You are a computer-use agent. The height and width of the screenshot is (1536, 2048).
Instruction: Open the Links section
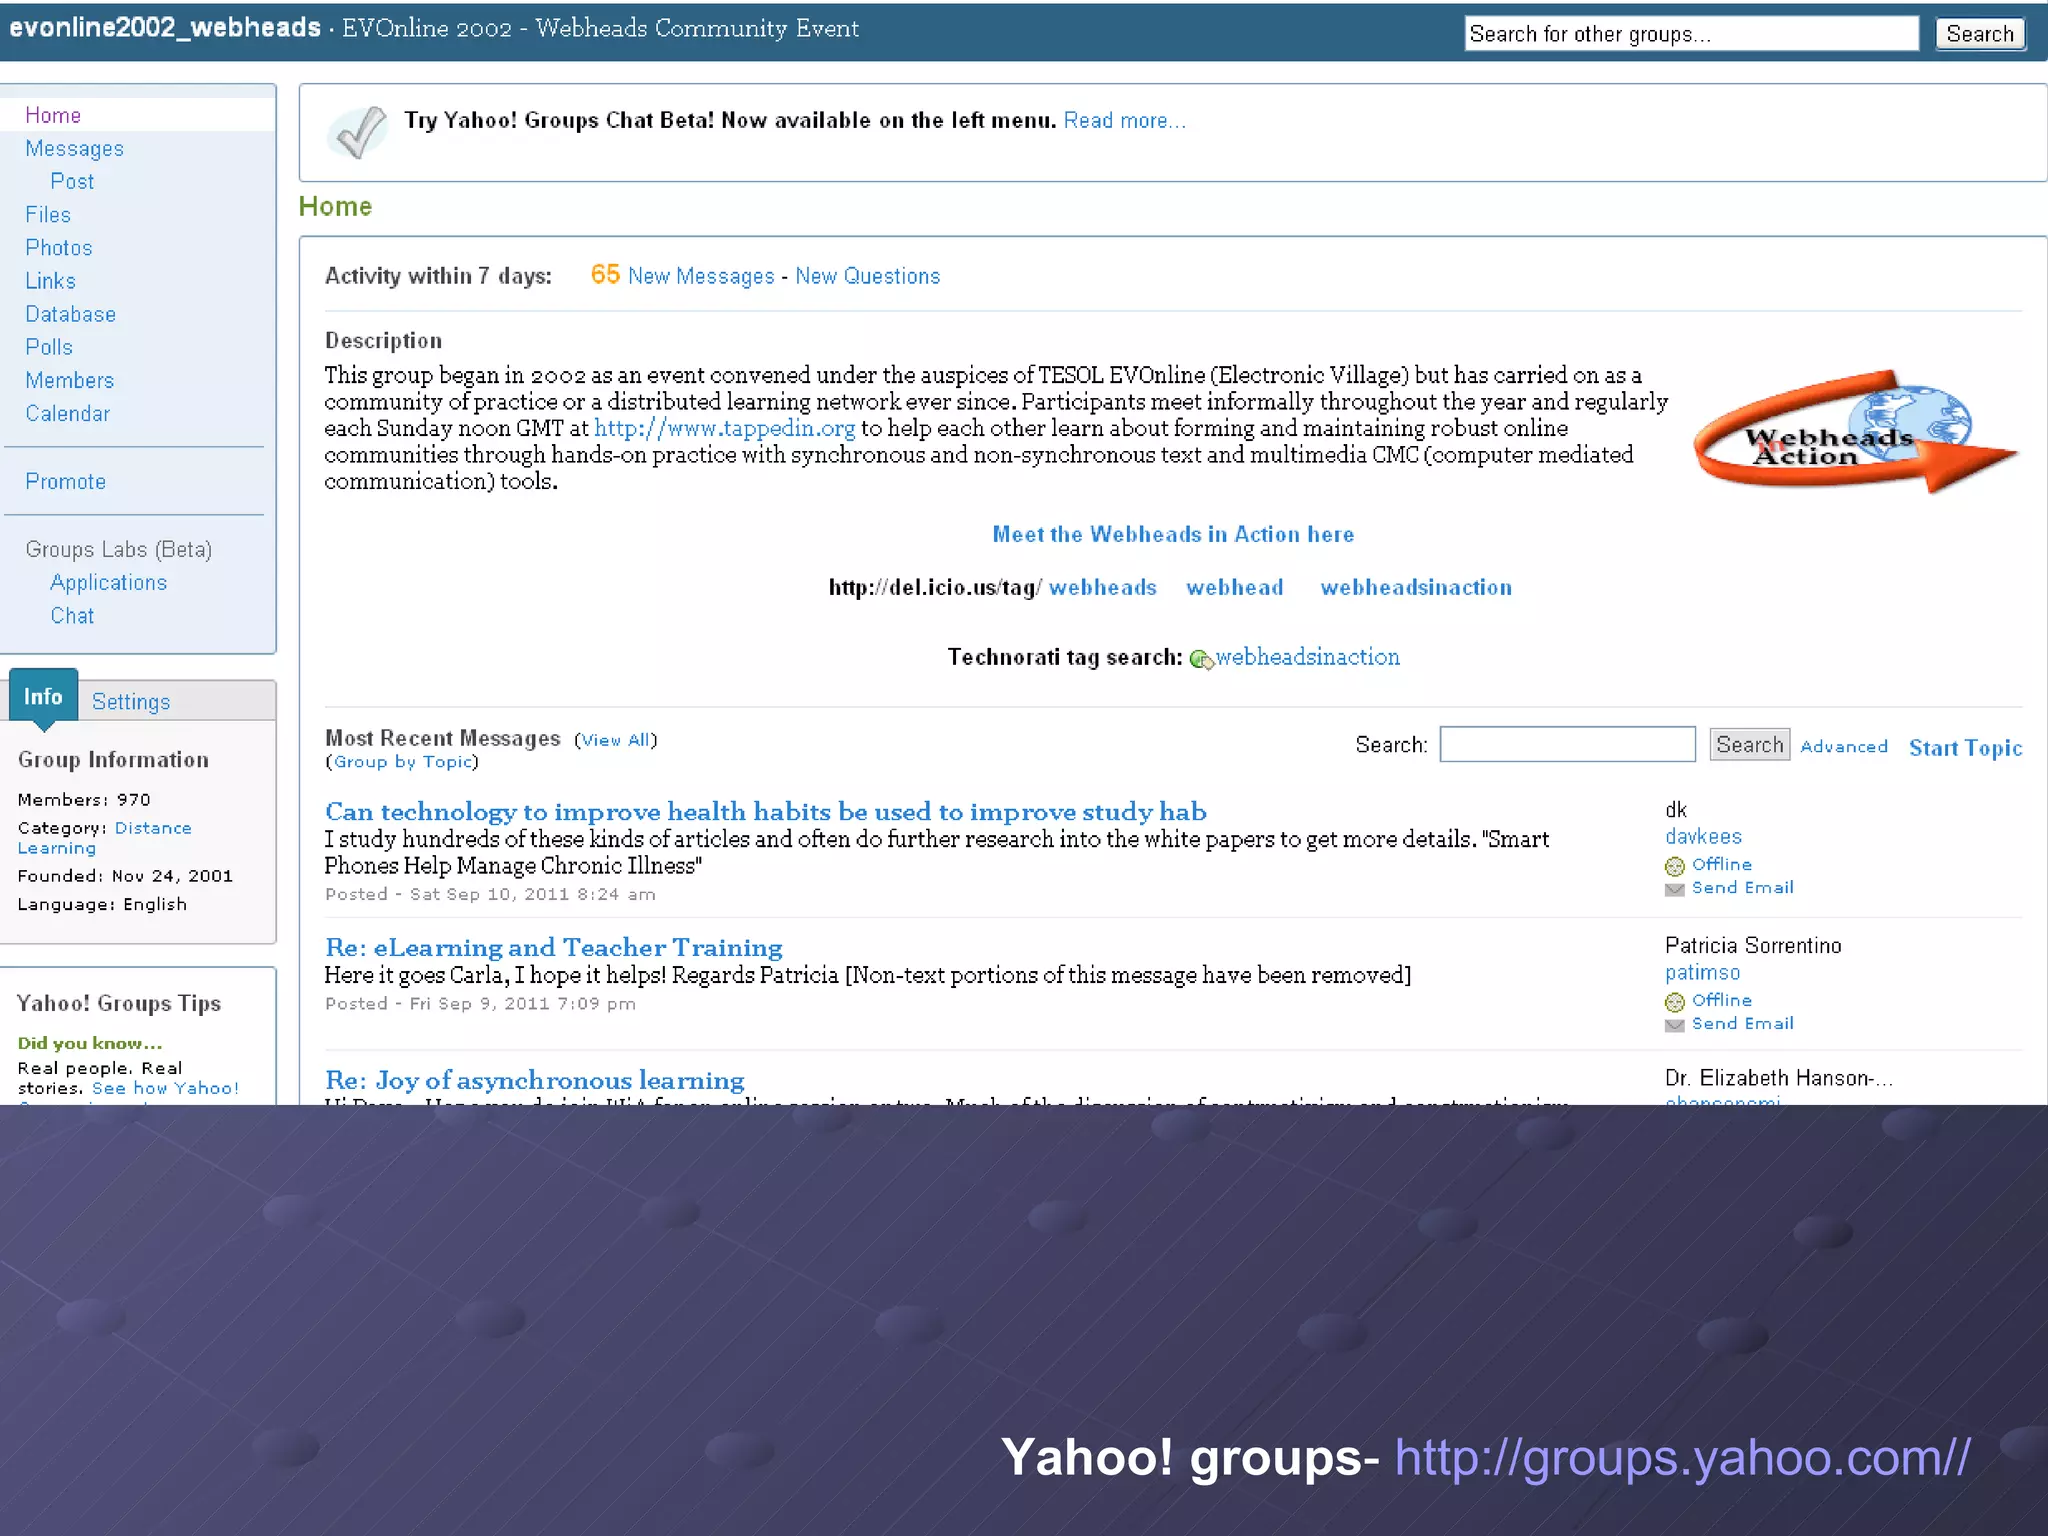(51, 281)
